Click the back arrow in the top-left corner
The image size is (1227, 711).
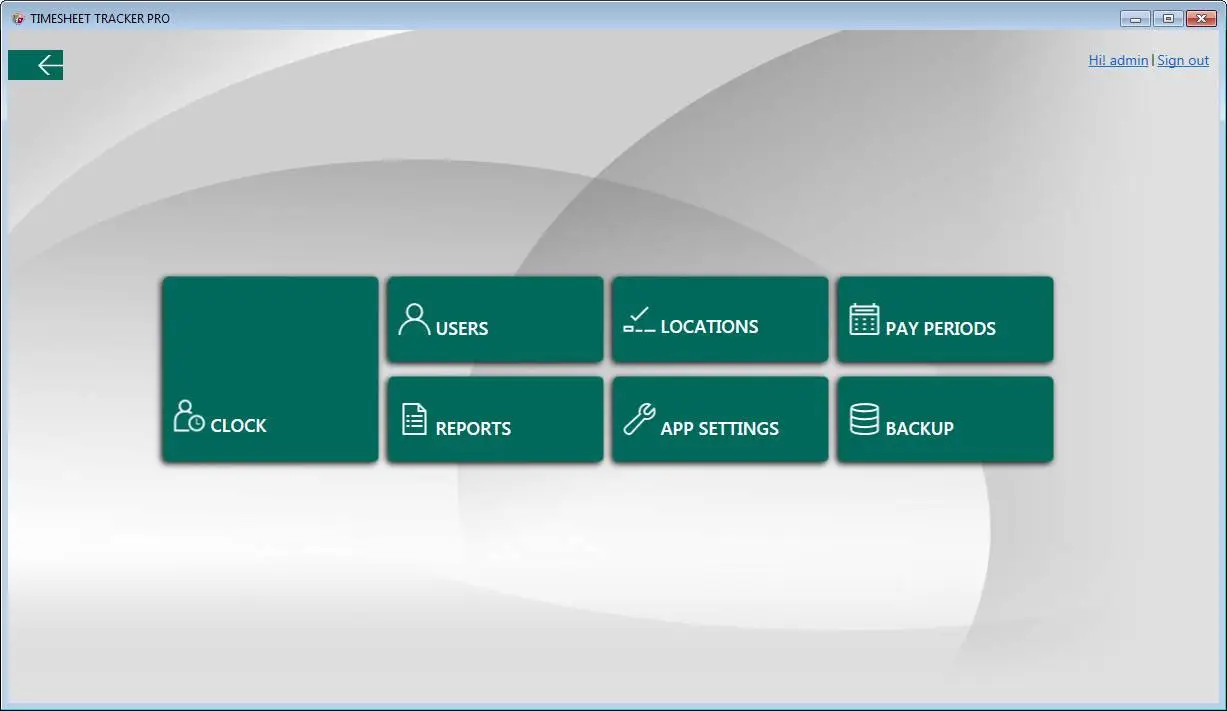click(35, 64)
